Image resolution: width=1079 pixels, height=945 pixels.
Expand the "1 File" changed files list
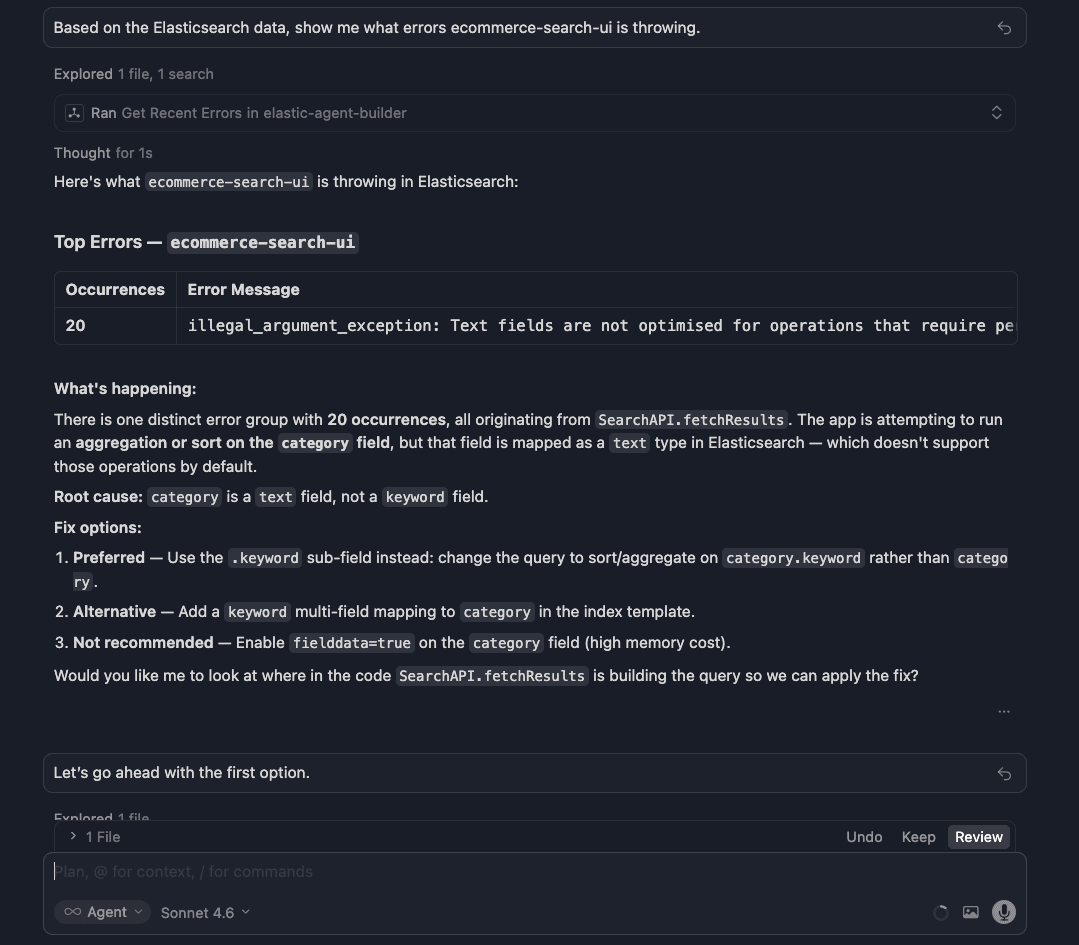tap(97, 836)
